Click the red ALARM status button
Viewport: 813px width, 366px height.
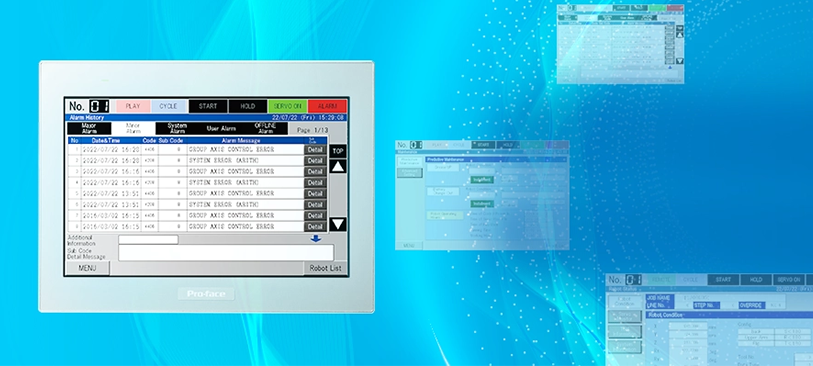[x=327, y=106]
